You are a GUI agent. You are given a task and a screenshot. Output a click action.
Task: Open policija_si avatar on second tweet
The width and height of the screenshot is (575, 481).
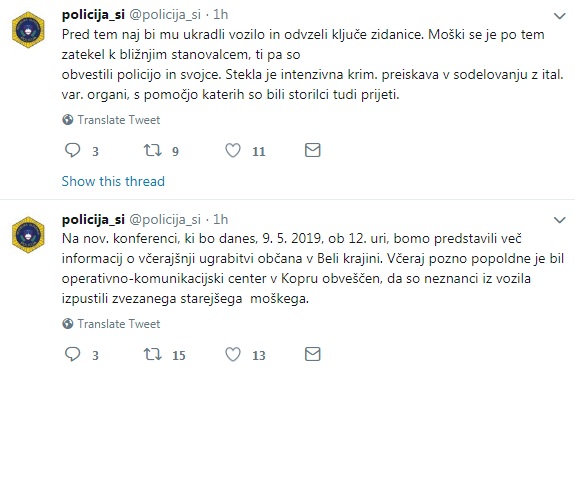28,235
